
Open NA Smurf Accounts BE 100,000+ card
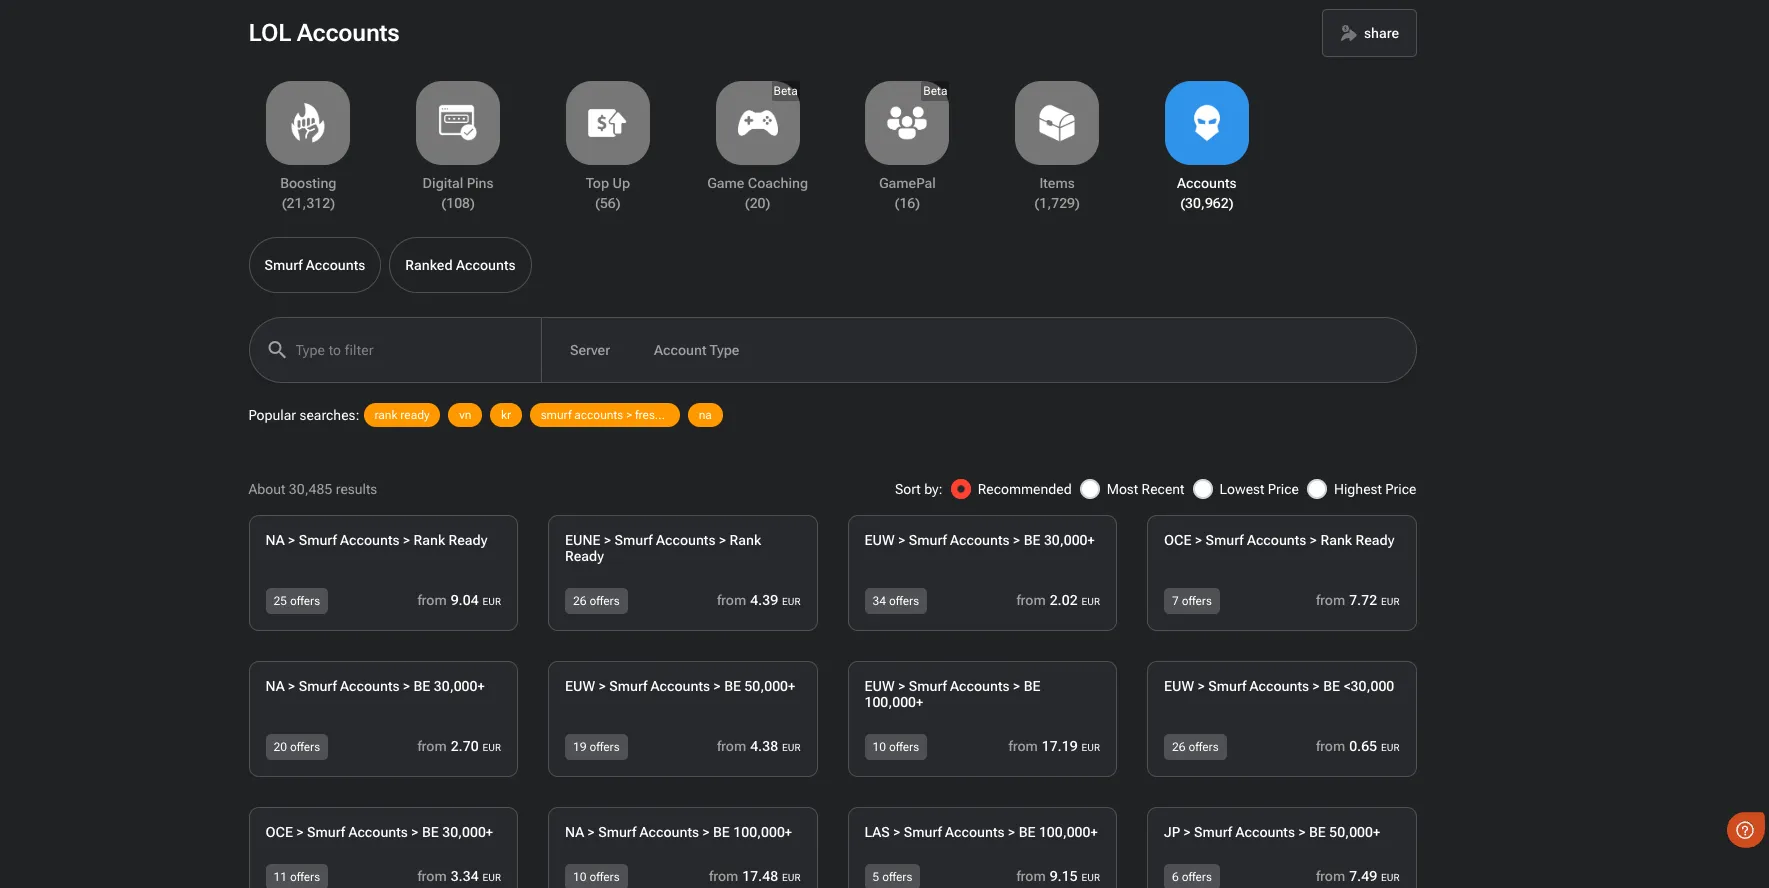[x=683, y=848]
